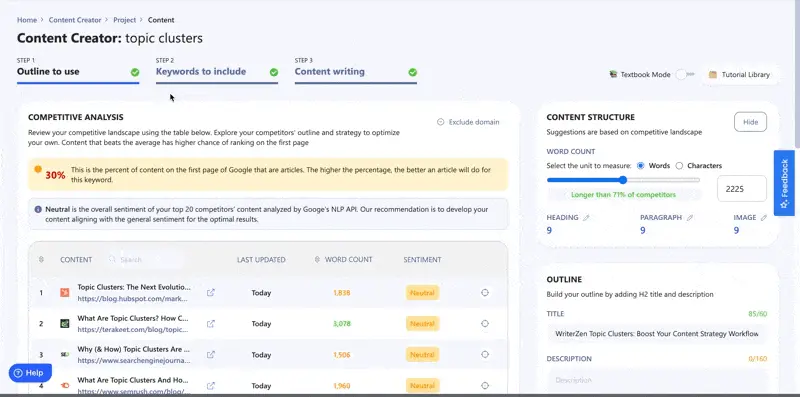800x397 pixels.
Task: Open Terakeet article external link icon
Action: (211, 324)
